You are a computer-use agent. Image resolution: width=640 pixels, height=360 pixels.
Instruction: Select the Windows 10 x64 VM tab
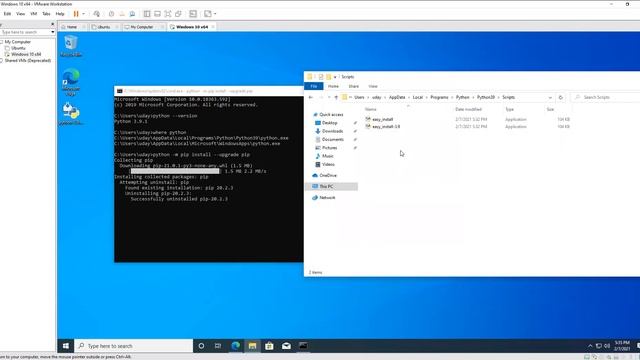[192, 27]
